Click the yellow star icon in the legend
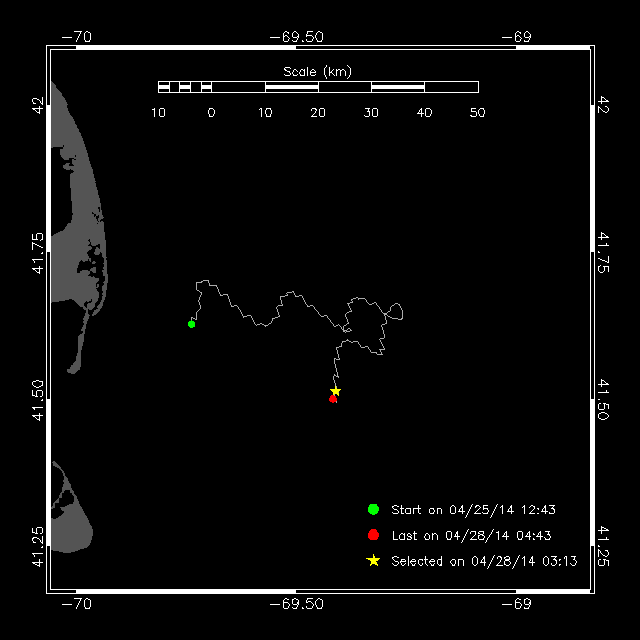This screenshot has width=640, height=640. [x=374, y=561]
